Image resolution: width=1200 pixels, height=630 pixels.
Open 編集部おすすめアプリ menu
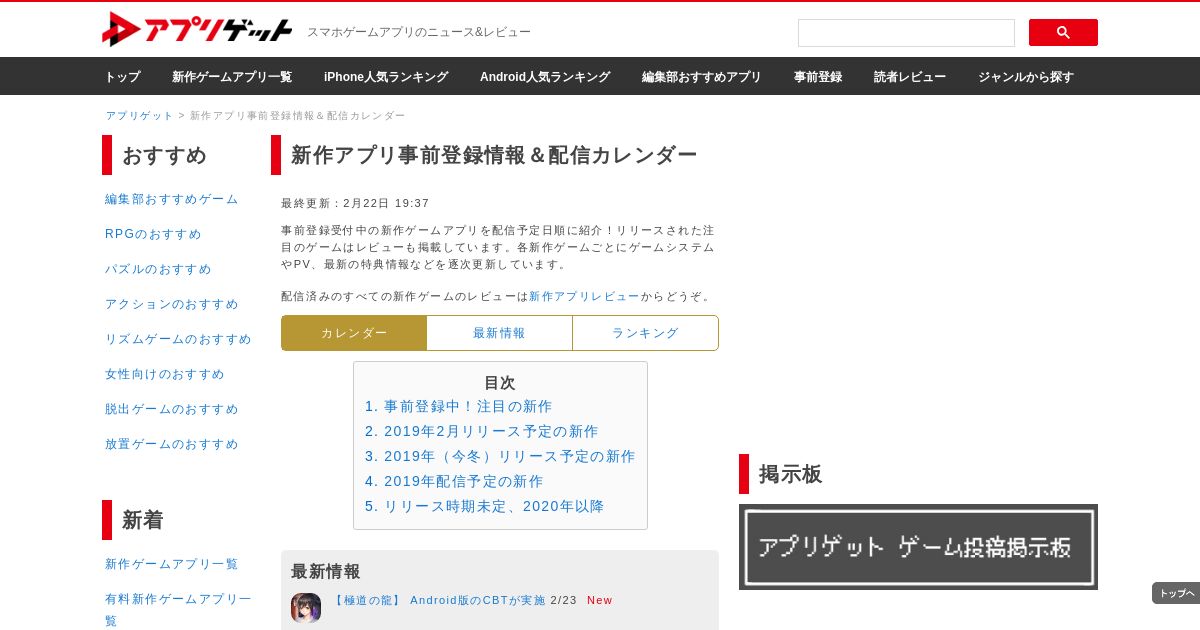(702, 77)
